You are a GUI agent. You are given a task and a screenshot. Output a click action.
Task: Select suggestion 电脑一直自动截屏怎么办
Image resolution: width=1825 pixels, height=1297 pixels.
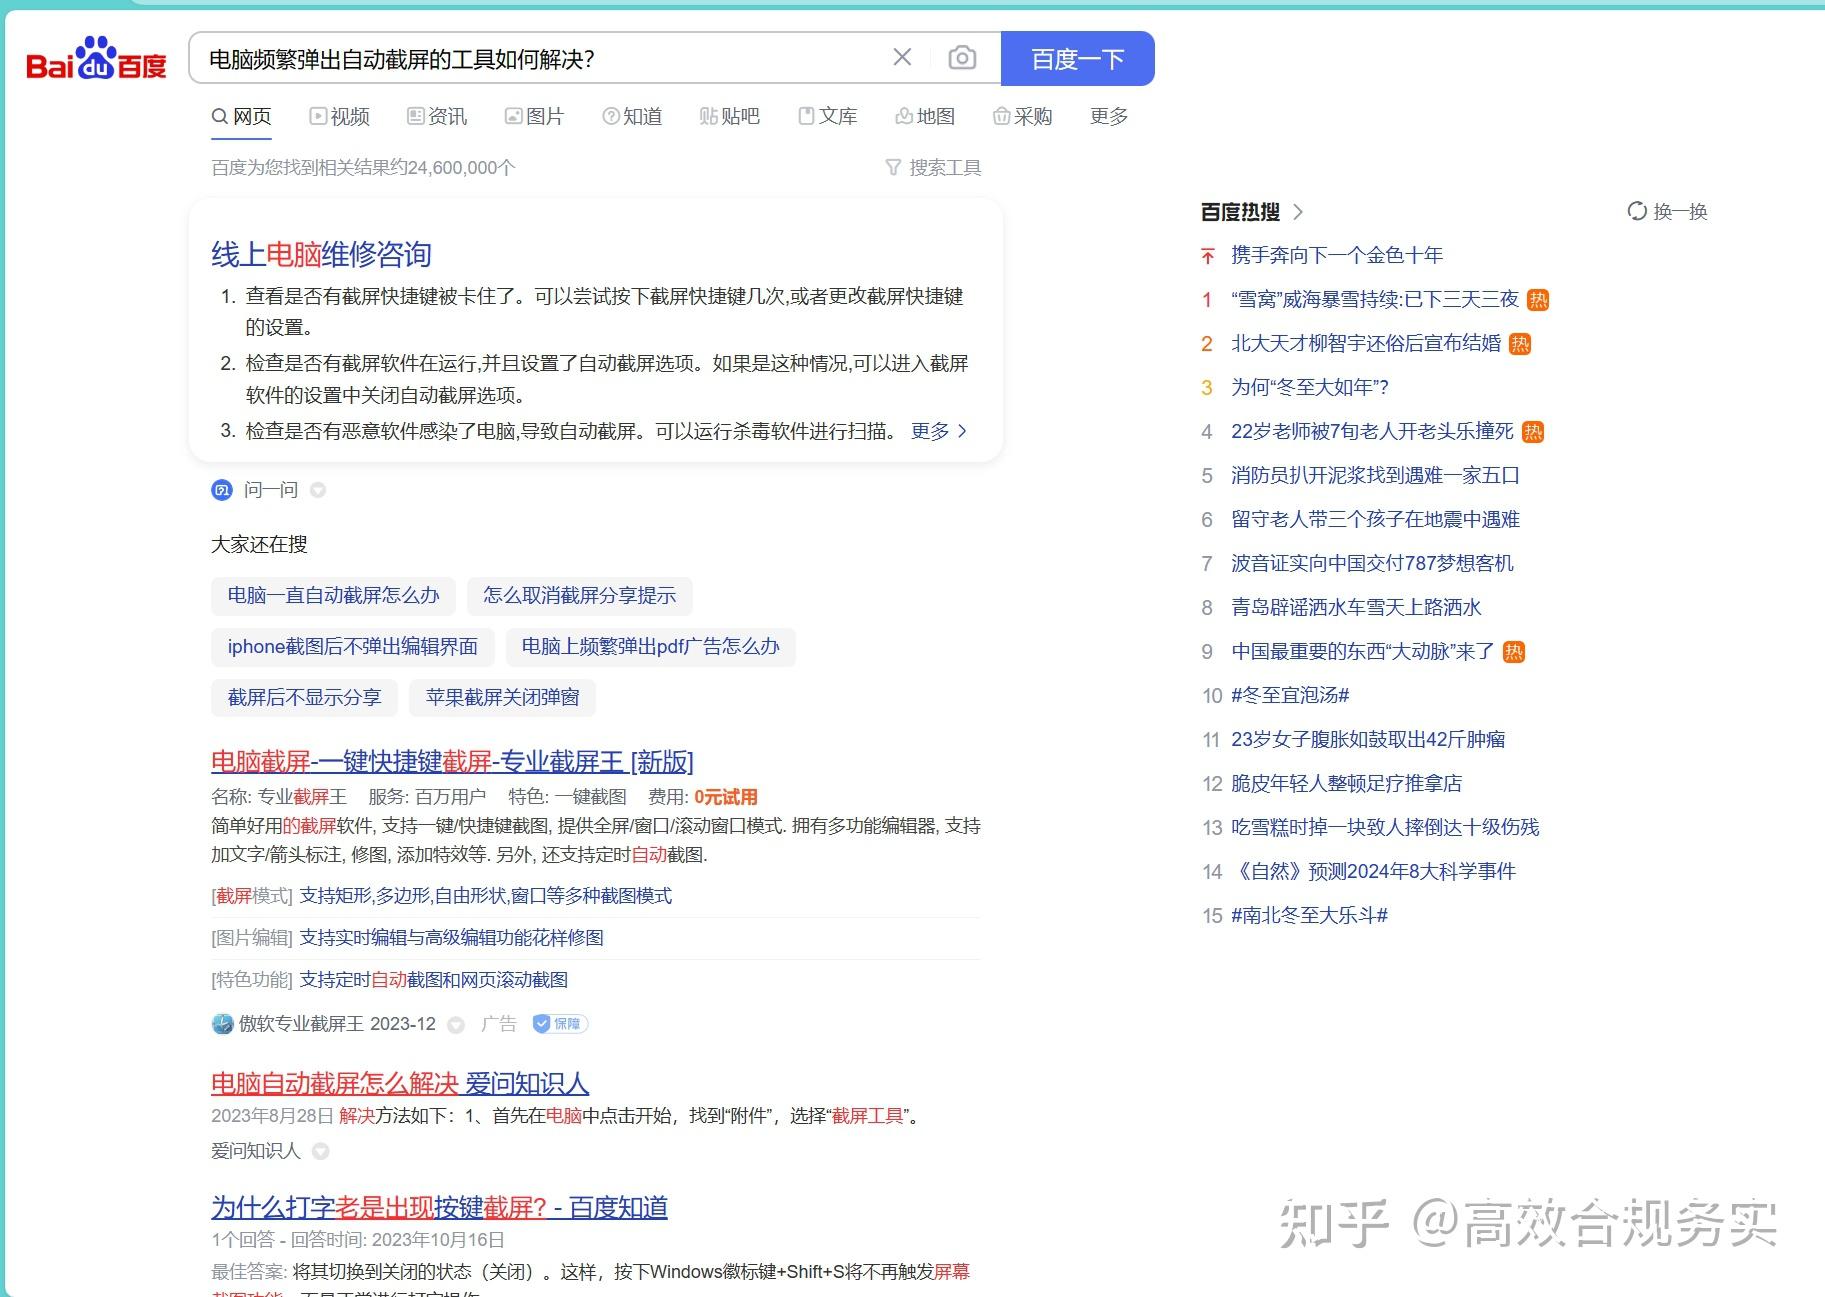pos(333,595)
